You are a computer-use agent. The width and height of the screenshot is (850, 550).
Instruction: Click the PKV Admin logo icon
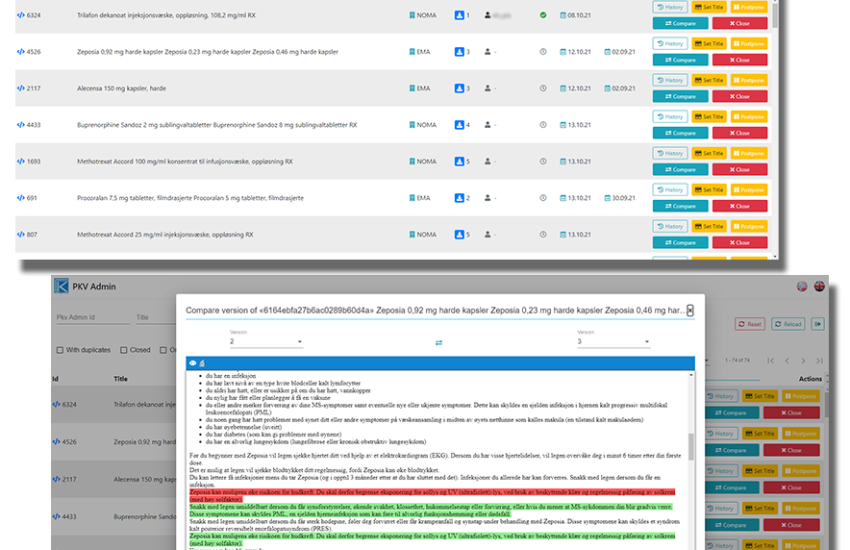coord(62,287)
